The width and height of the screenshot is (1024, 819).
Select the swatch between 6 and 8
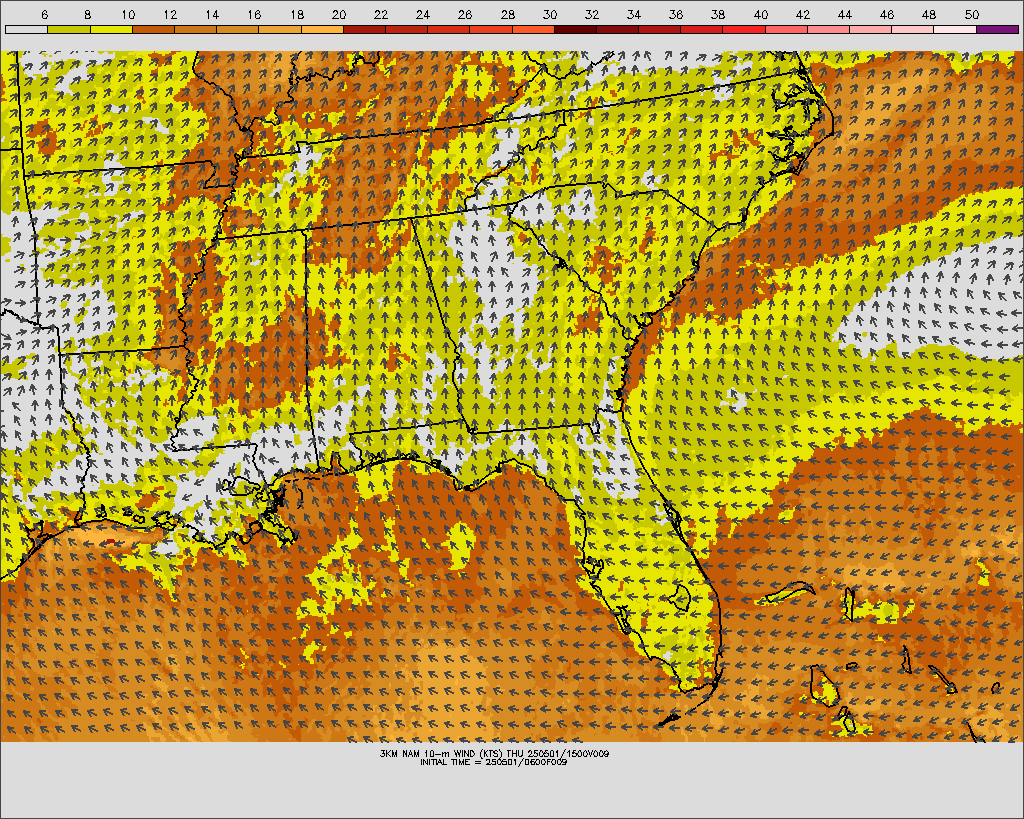pyautogui.click(x=69, y=29)
